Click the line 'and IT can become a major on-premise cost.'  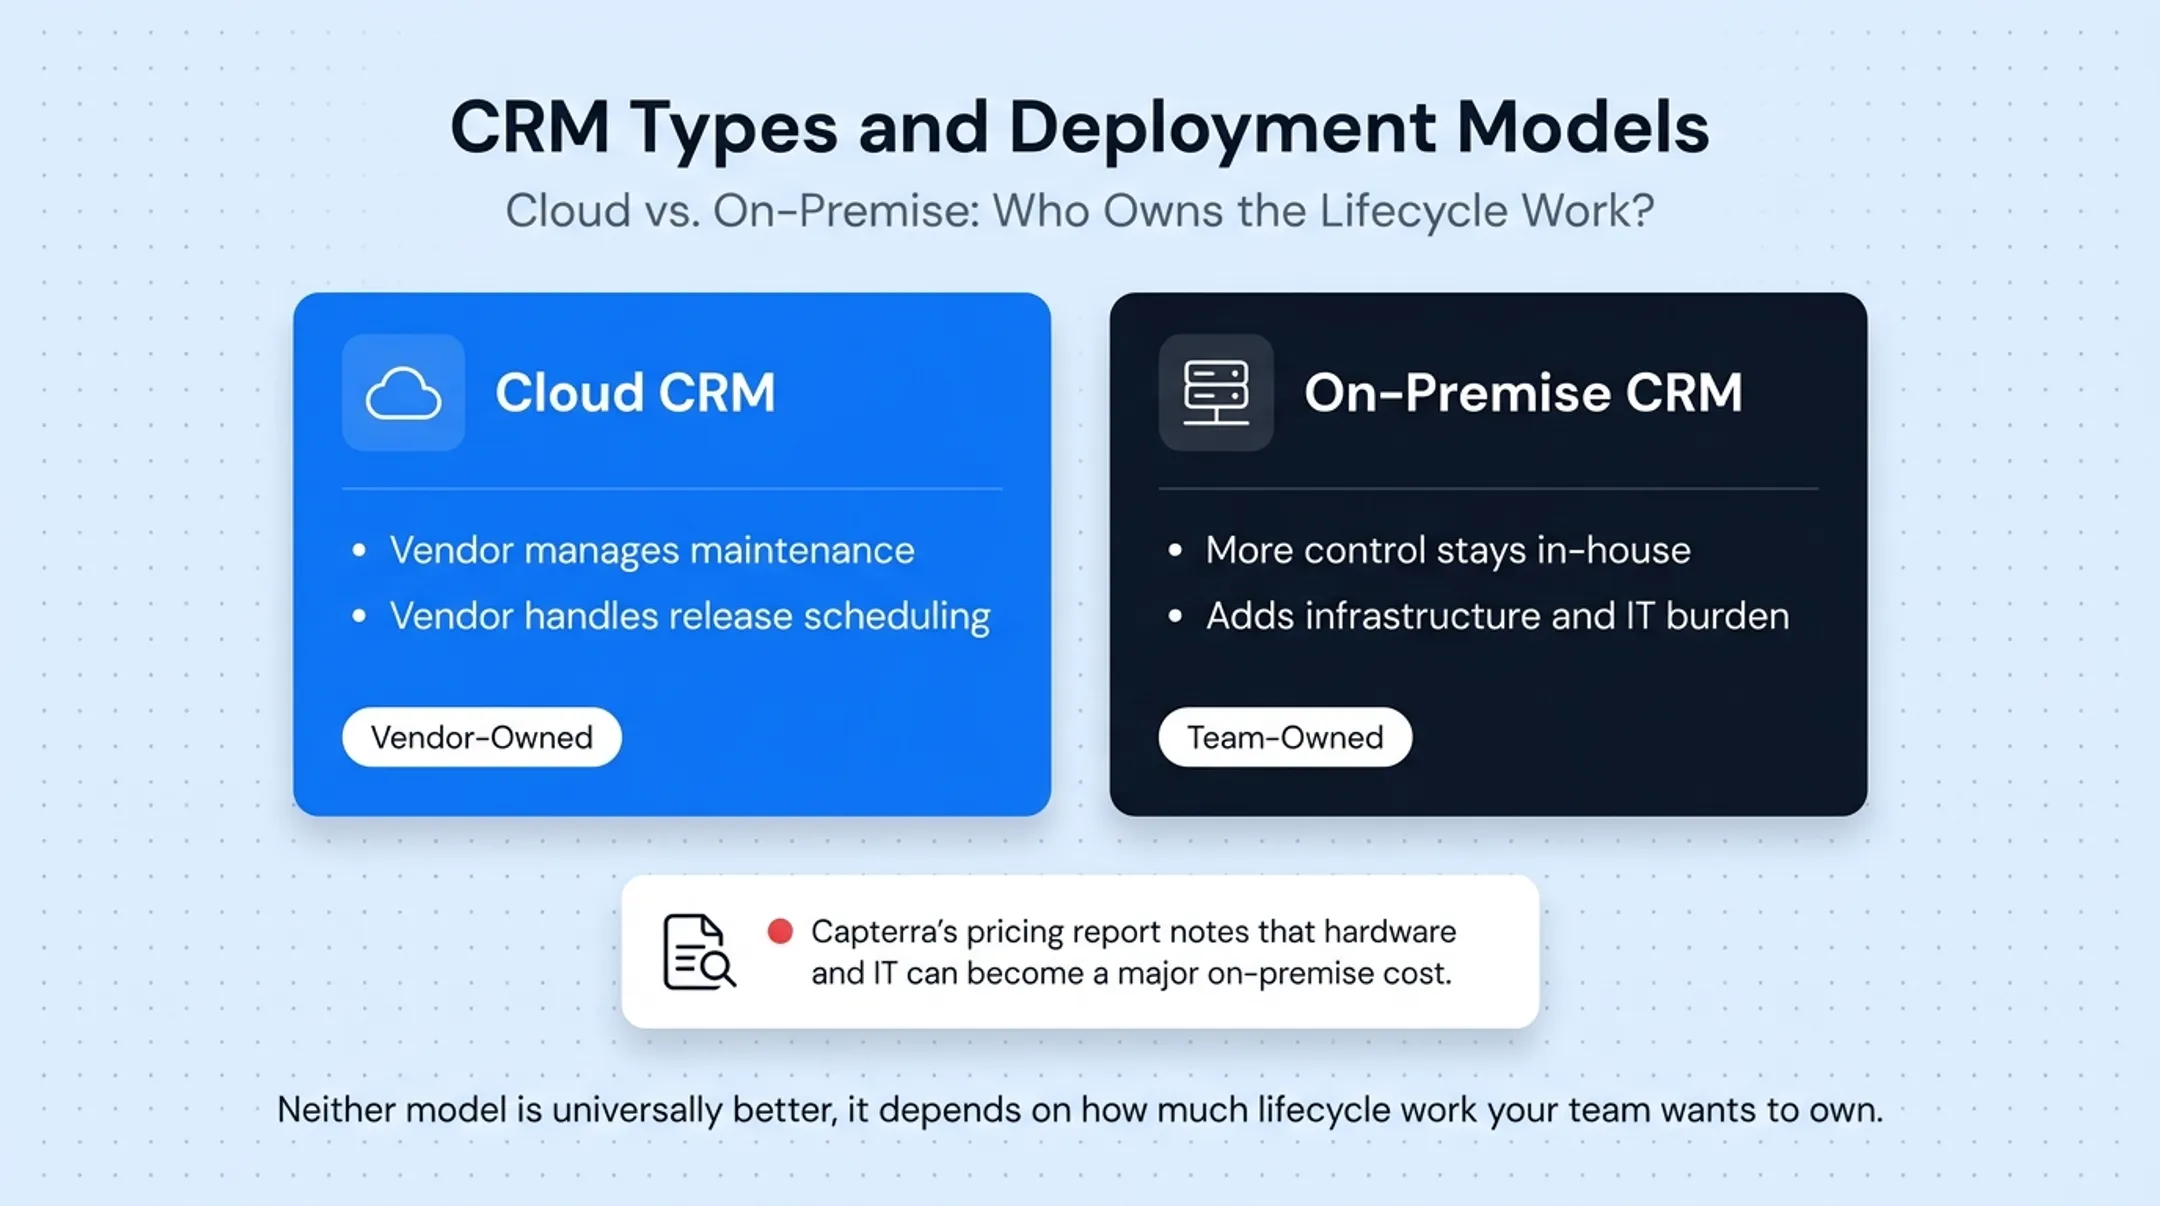click(1131, 973)
